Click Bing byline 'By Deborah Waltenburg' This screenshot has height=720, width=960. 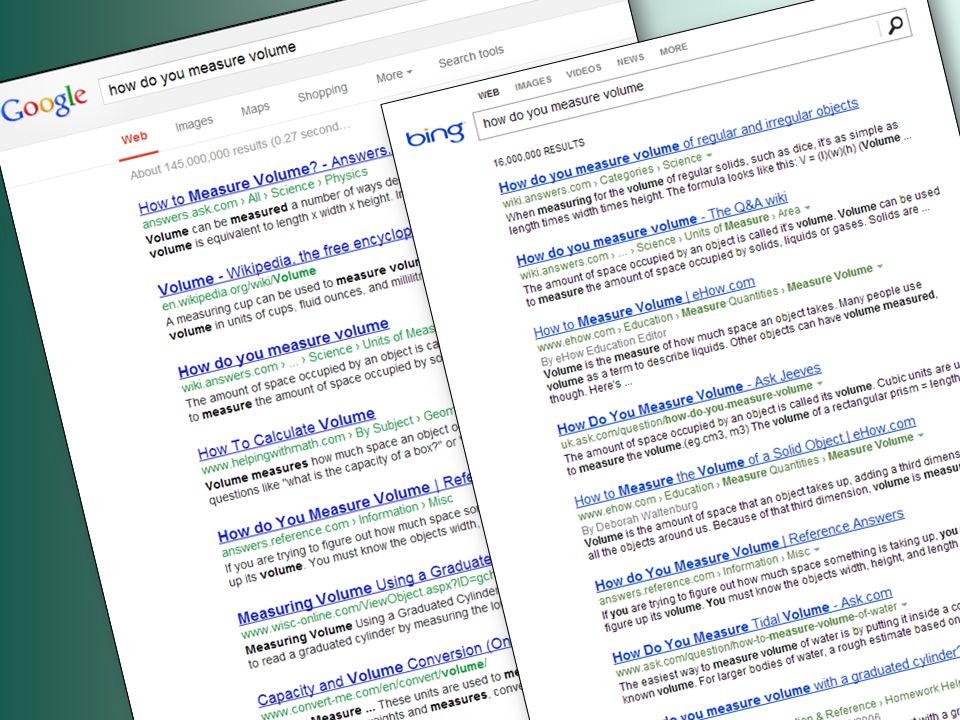point(639,516)
